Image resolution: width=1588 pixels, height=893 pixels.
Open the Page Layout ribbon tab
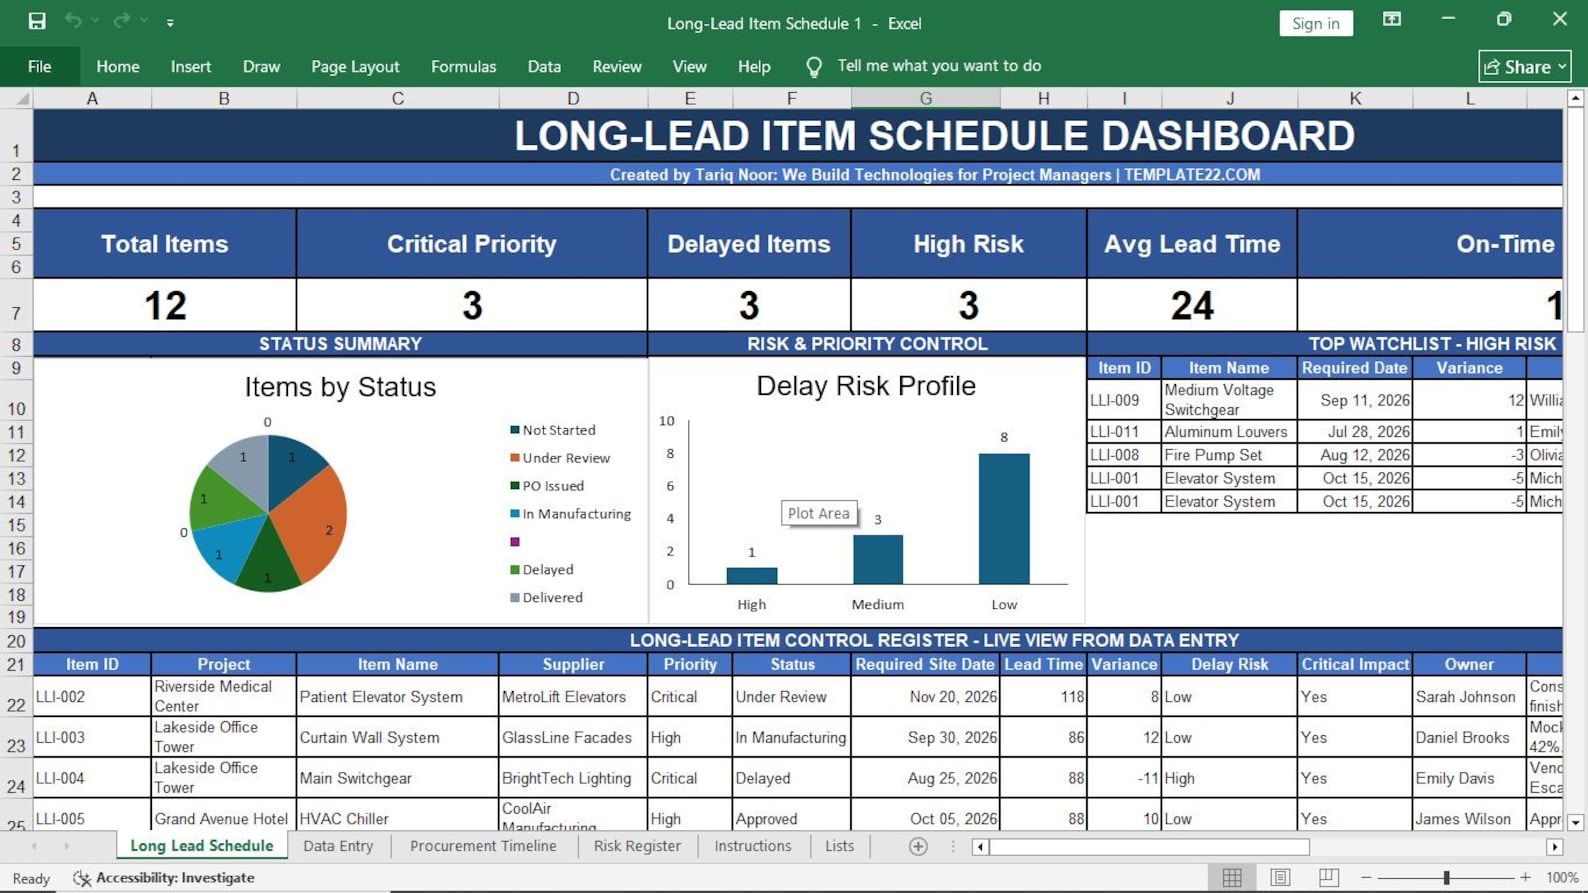[355, 67]
